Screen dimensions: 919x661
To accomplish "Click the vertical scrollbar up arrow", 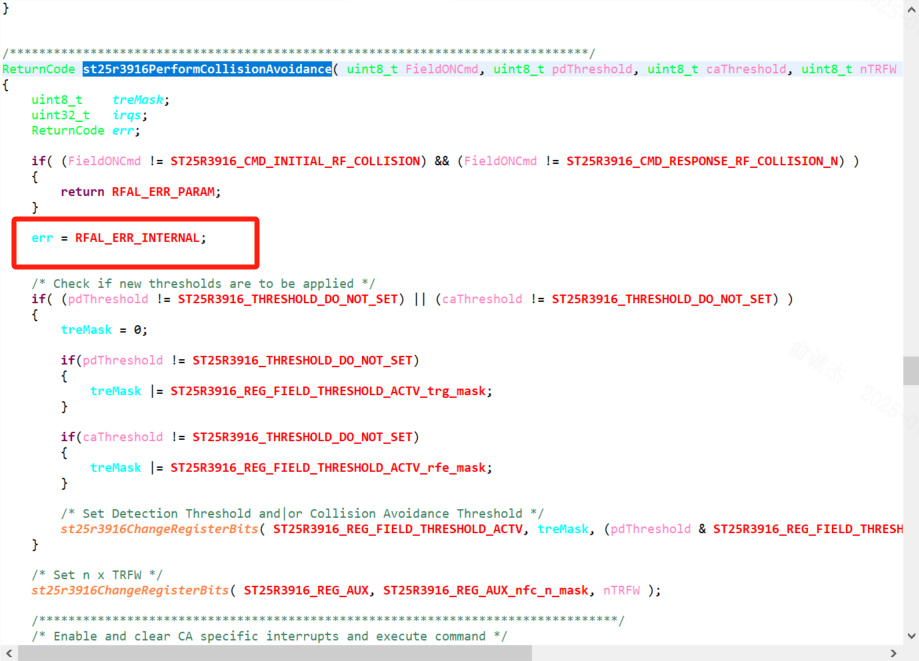I will coord(911,9).
